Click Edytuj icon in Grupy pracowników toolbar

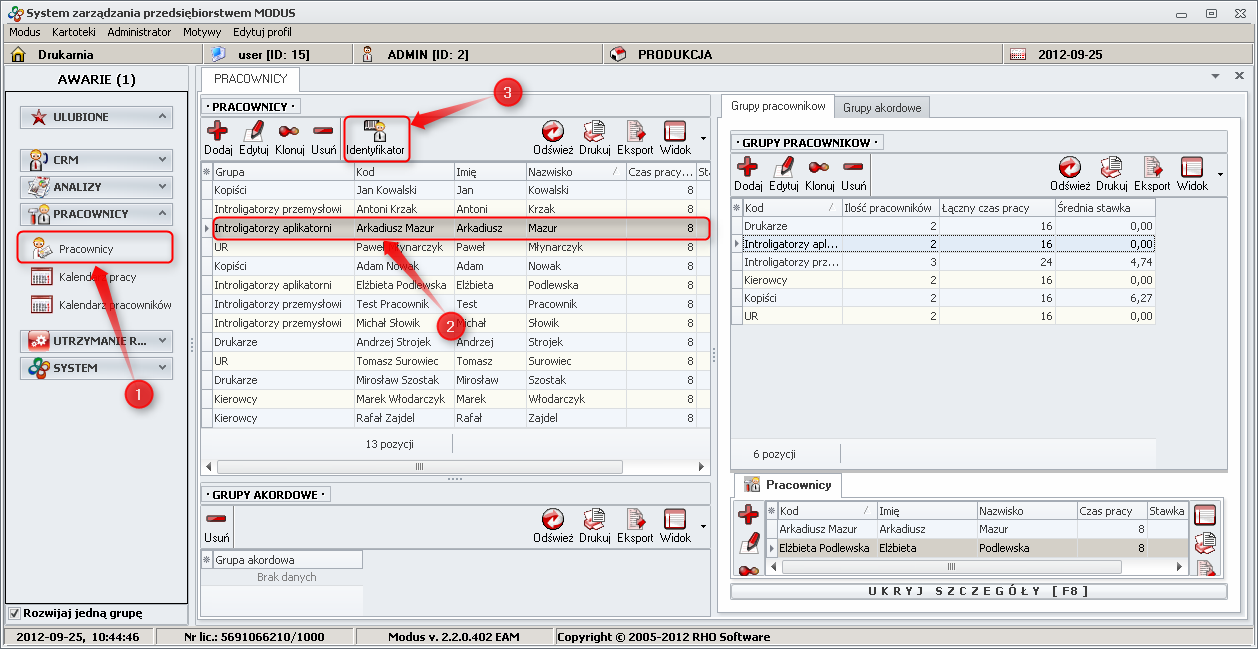tap(784, 174)
